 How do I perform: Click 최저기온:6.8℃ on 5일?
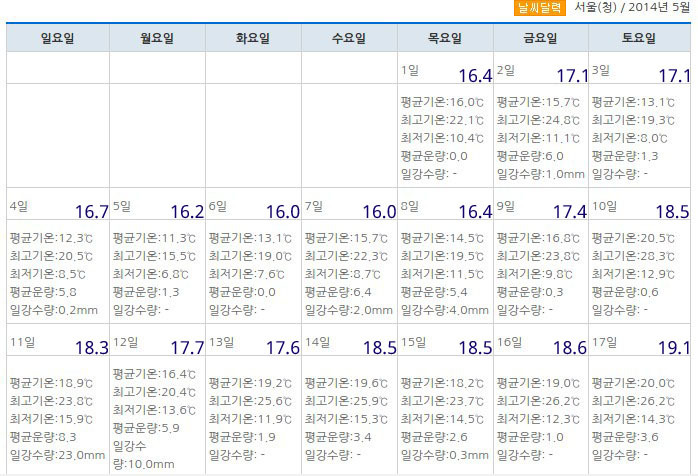[x=150, y=274]
